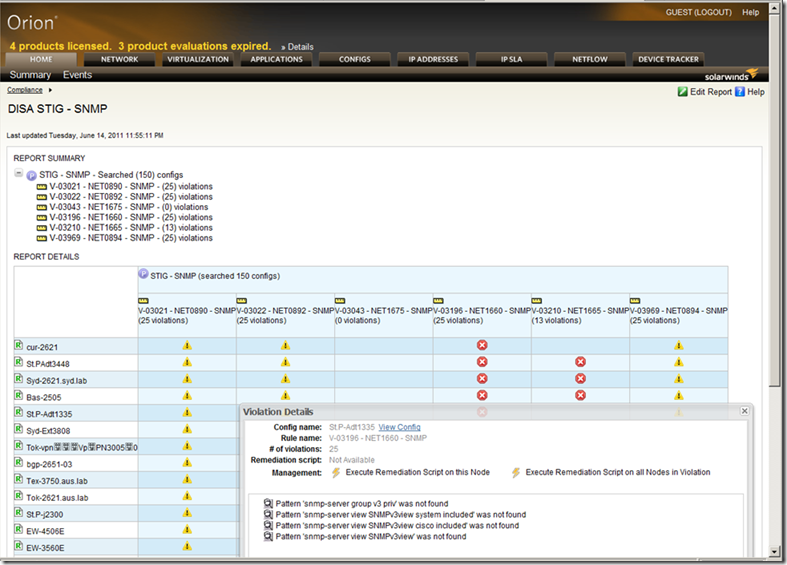Click the report icon beside bgp-2651-03

click(19, 462)
